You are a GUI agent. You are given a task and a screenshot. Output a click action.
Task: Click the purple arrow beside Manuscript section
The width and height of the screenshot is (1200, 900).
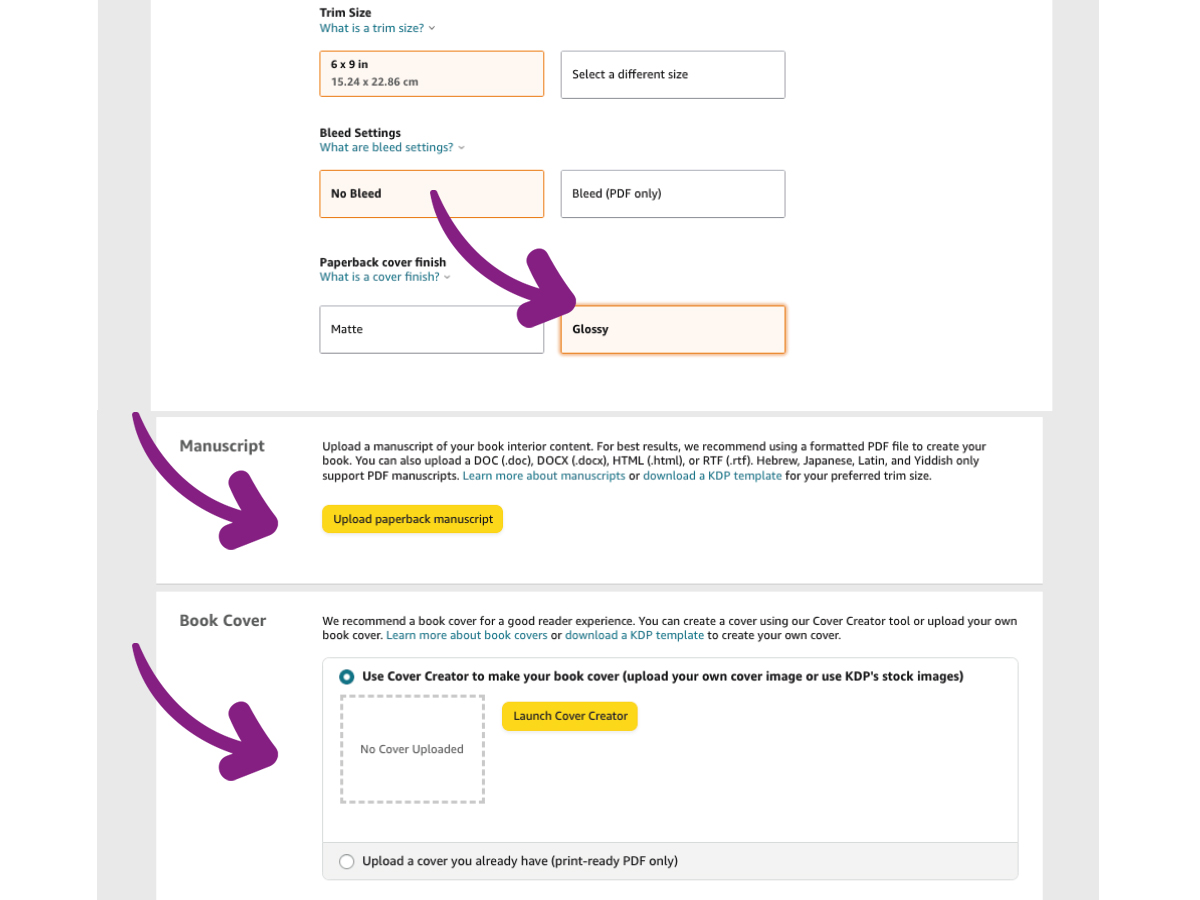200,490
